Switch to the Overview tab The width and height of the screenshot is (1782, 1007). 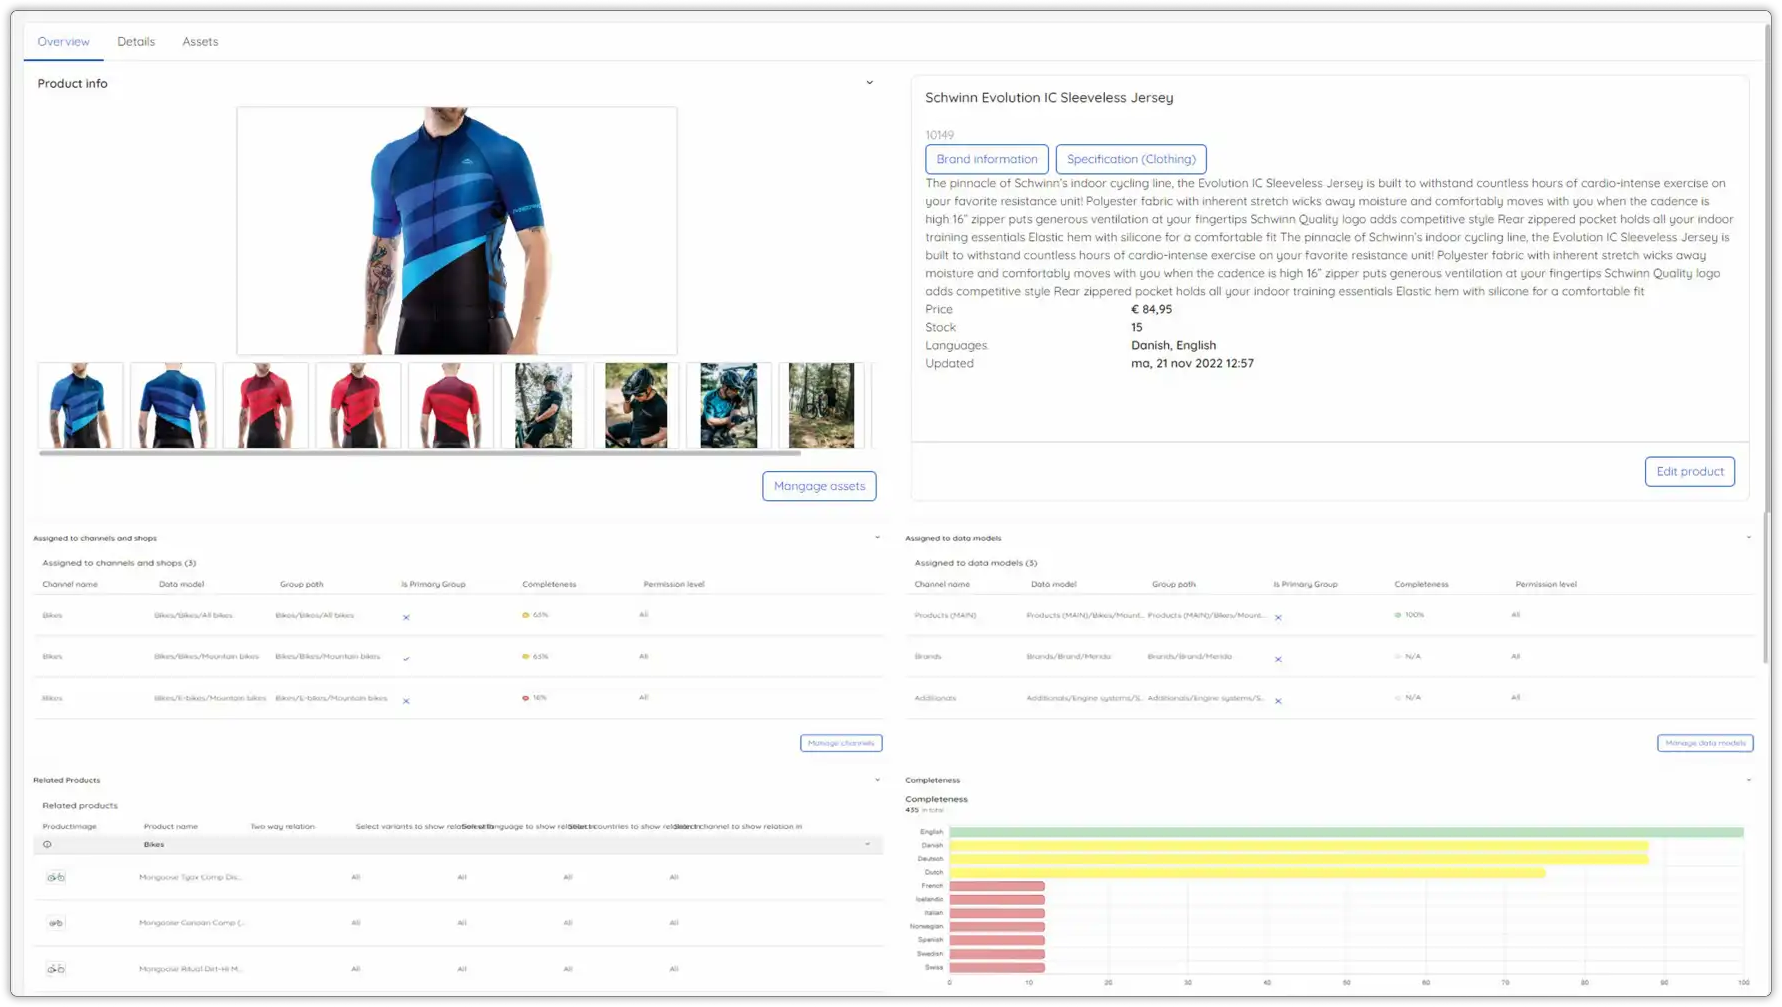(63, 41)
